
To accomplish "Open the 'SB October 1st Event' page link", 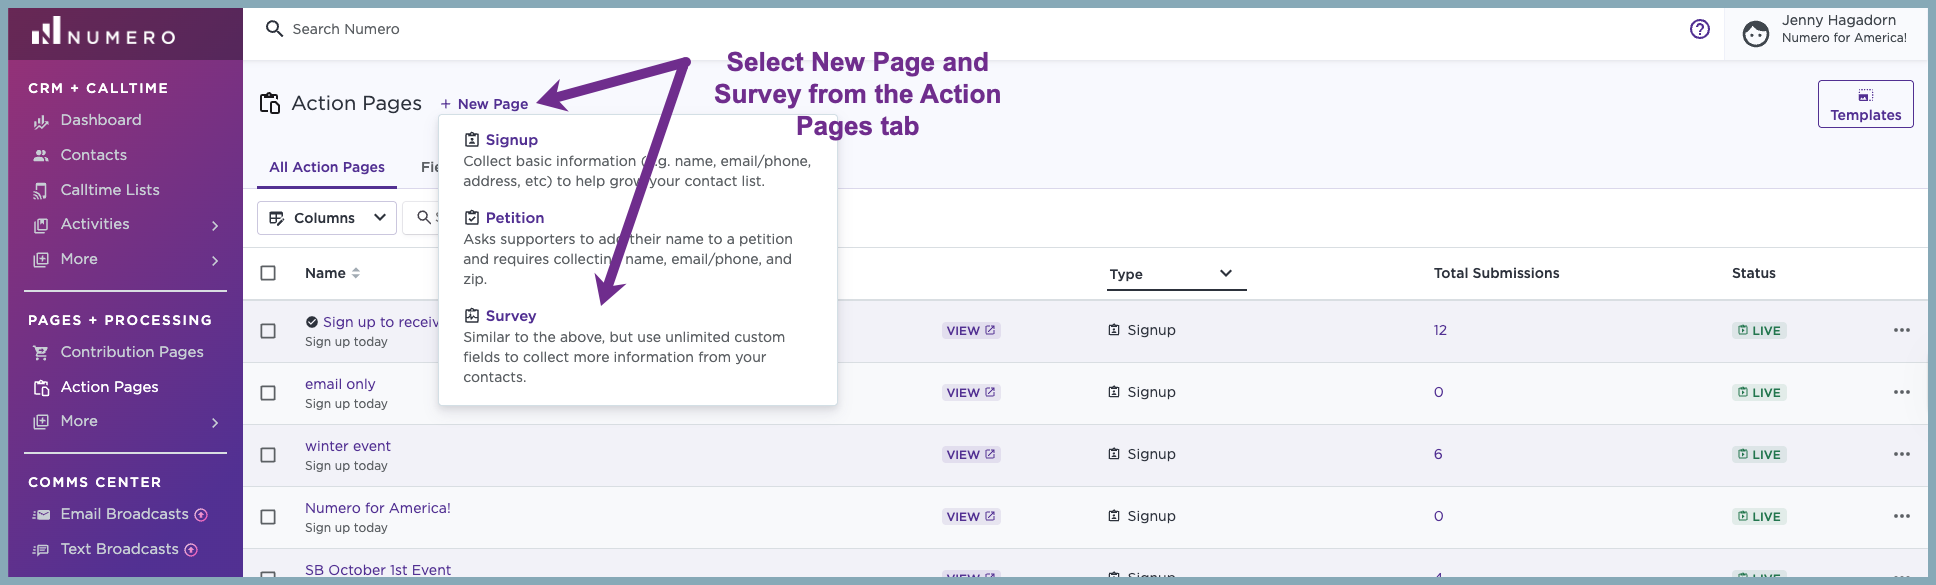I will (x=378, y=570).
